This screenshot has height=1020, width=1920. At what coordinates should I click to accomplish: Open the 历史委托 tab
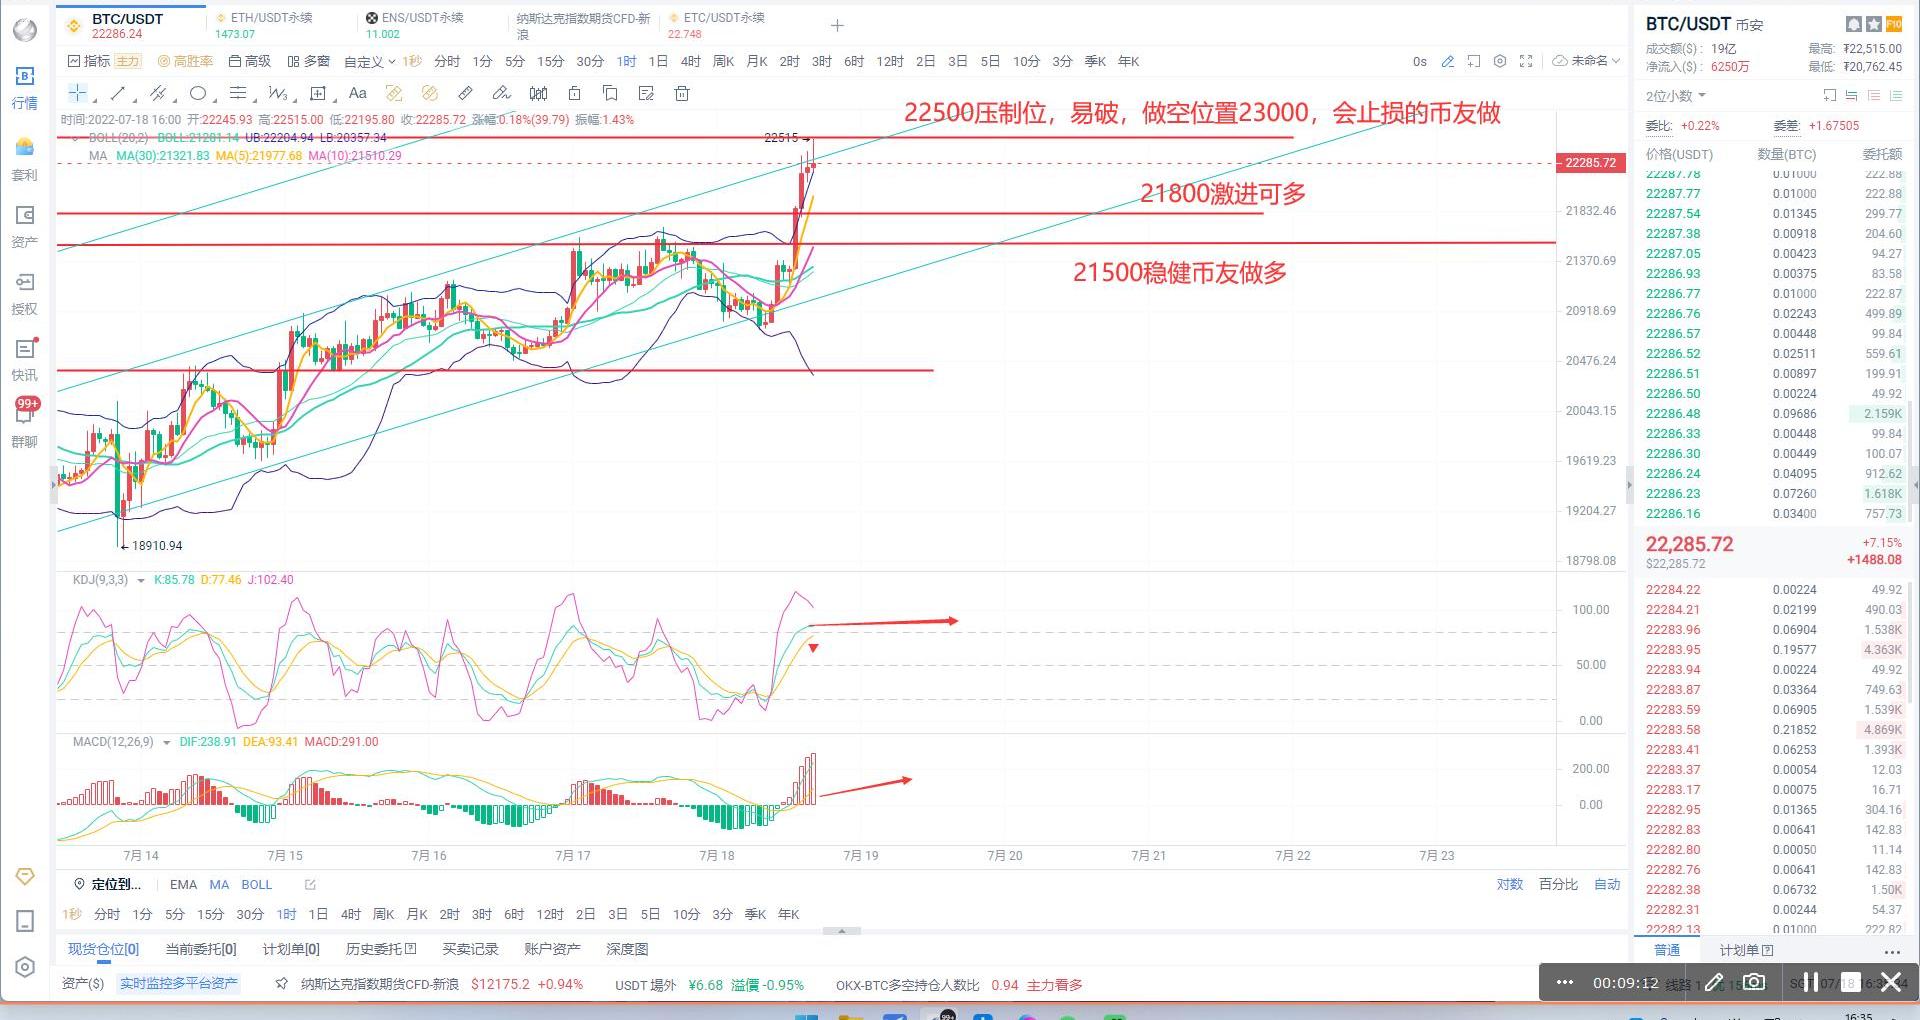click(380, 949)
